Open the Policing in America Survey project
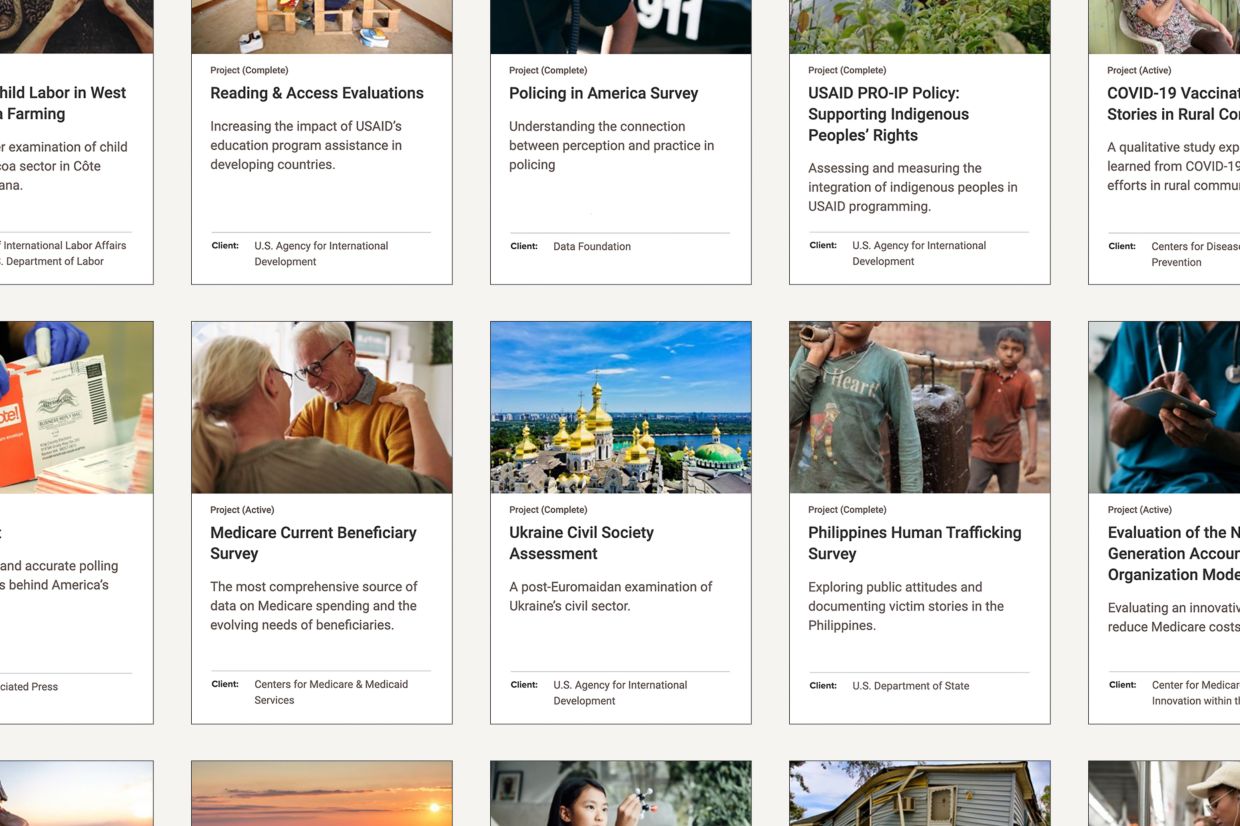The image size is (1240, 826). (x=604, y=93)
